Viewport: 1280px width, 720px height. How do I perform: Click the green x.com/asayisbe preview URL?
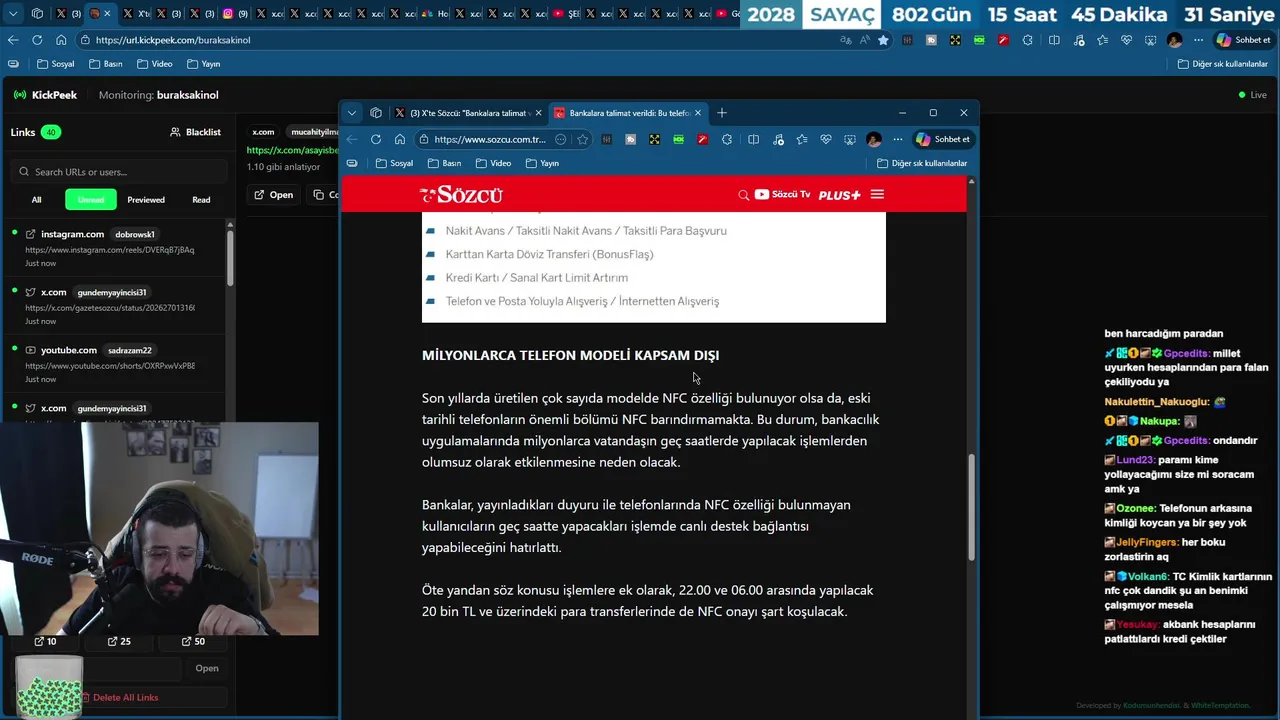pyautogui.click(x=292, y=150)
